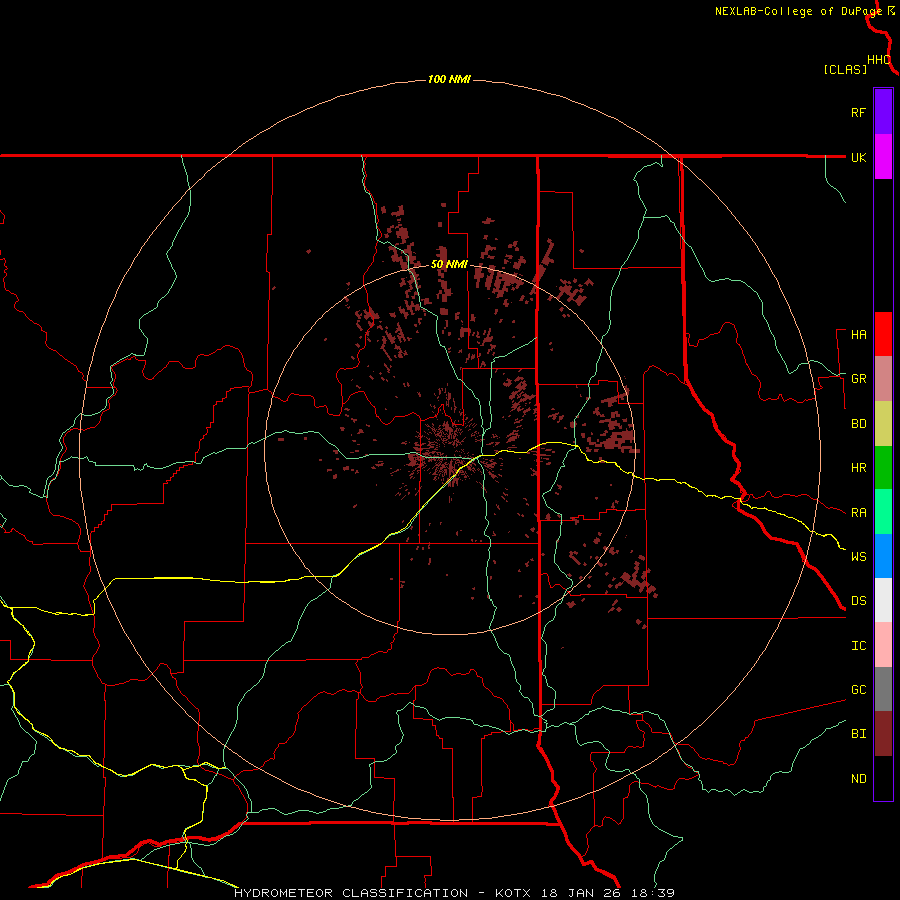Click the 18:39 timestamp

coord(651,893)
